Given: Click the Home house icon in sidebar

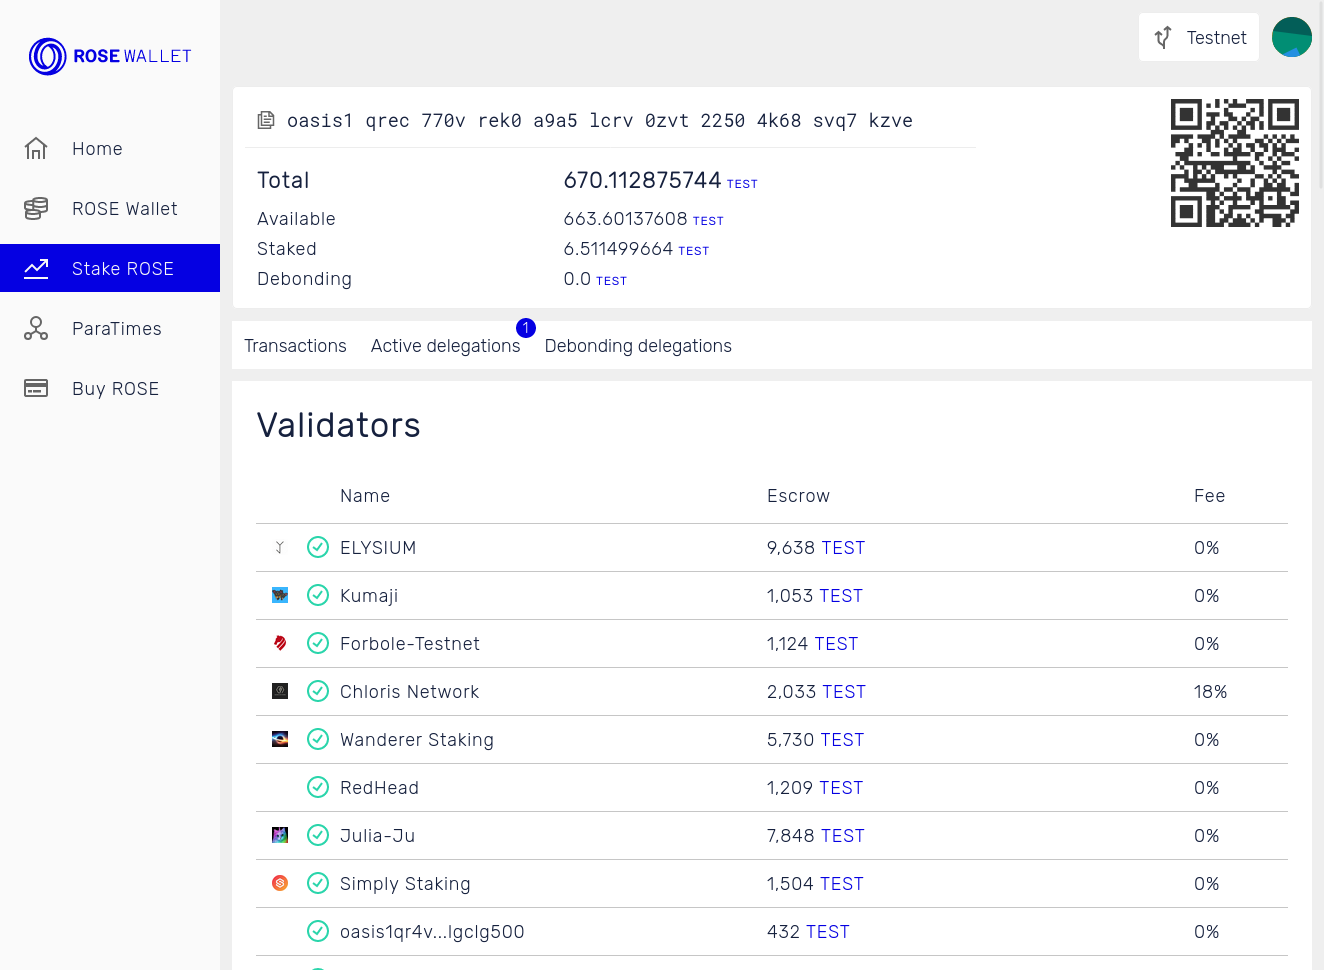Looking at the screenshot, I should 36,149.
